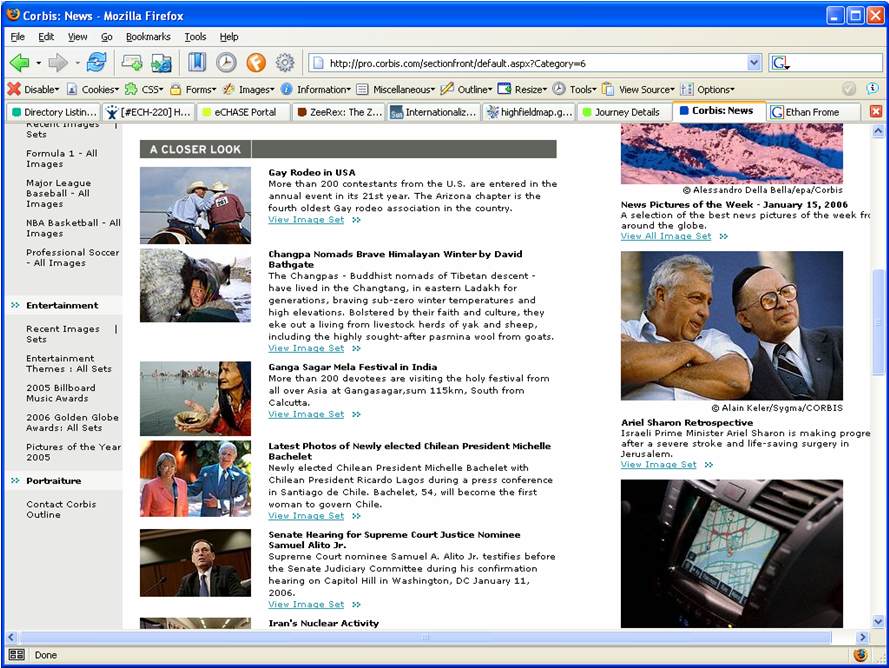The image size is (889, 668).
Task: Click the new tab toolbar icon
Action: (131, 63)
